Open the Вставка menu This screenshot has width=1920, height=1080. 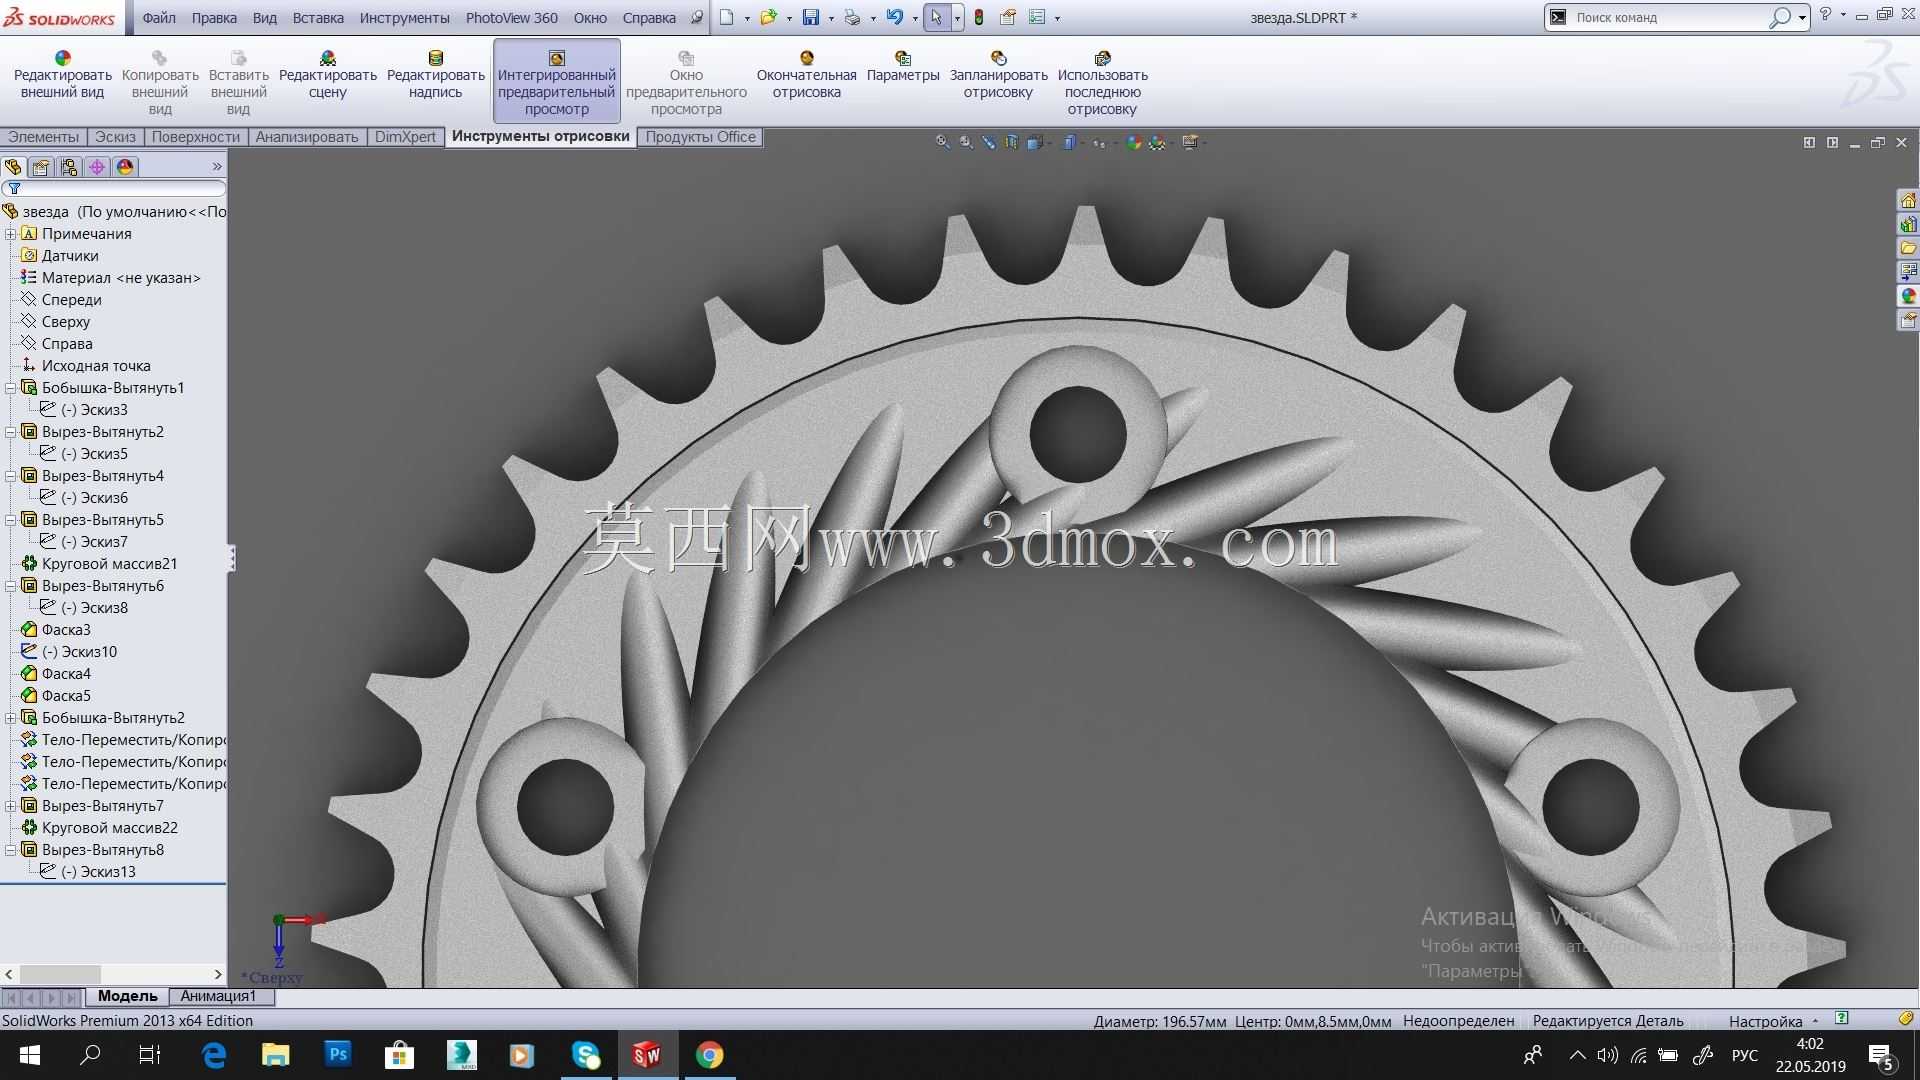pos(318,18)
